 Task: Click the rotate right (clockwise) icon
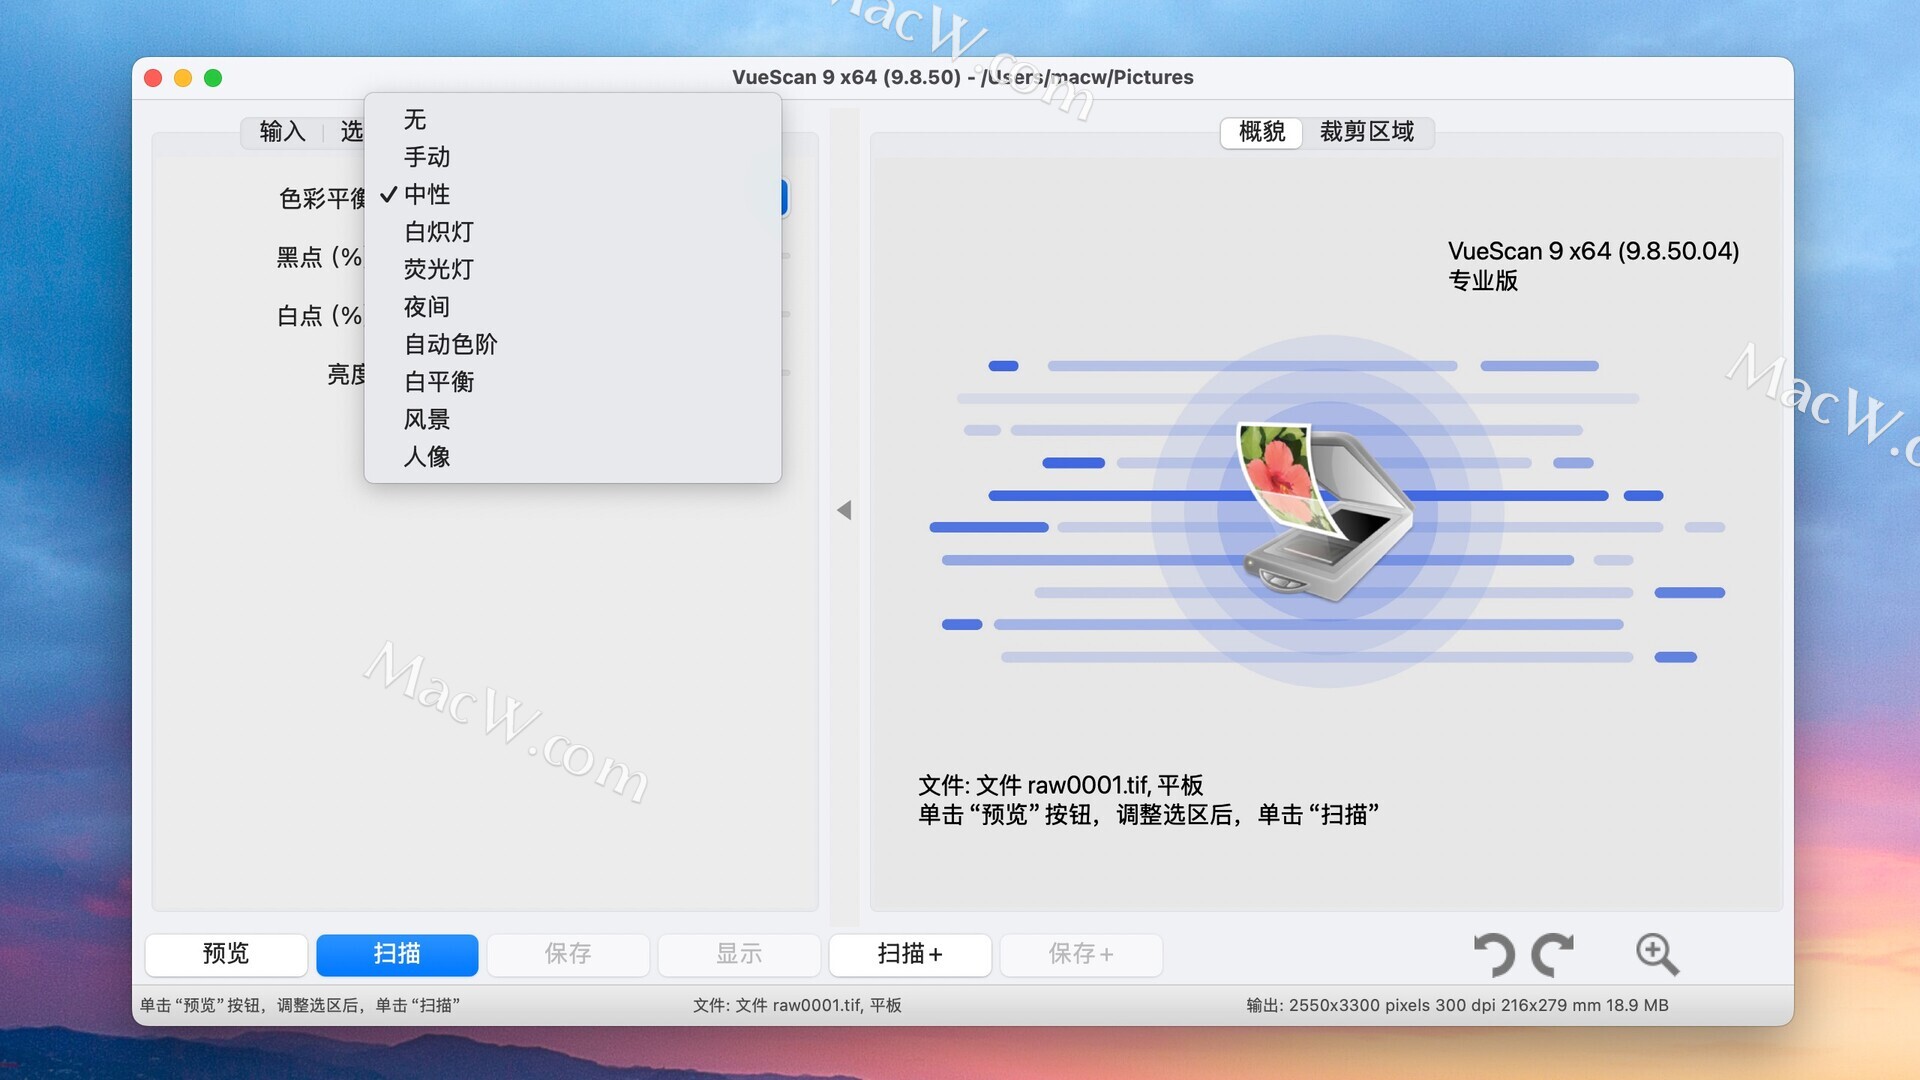(x=1552, y=954)
